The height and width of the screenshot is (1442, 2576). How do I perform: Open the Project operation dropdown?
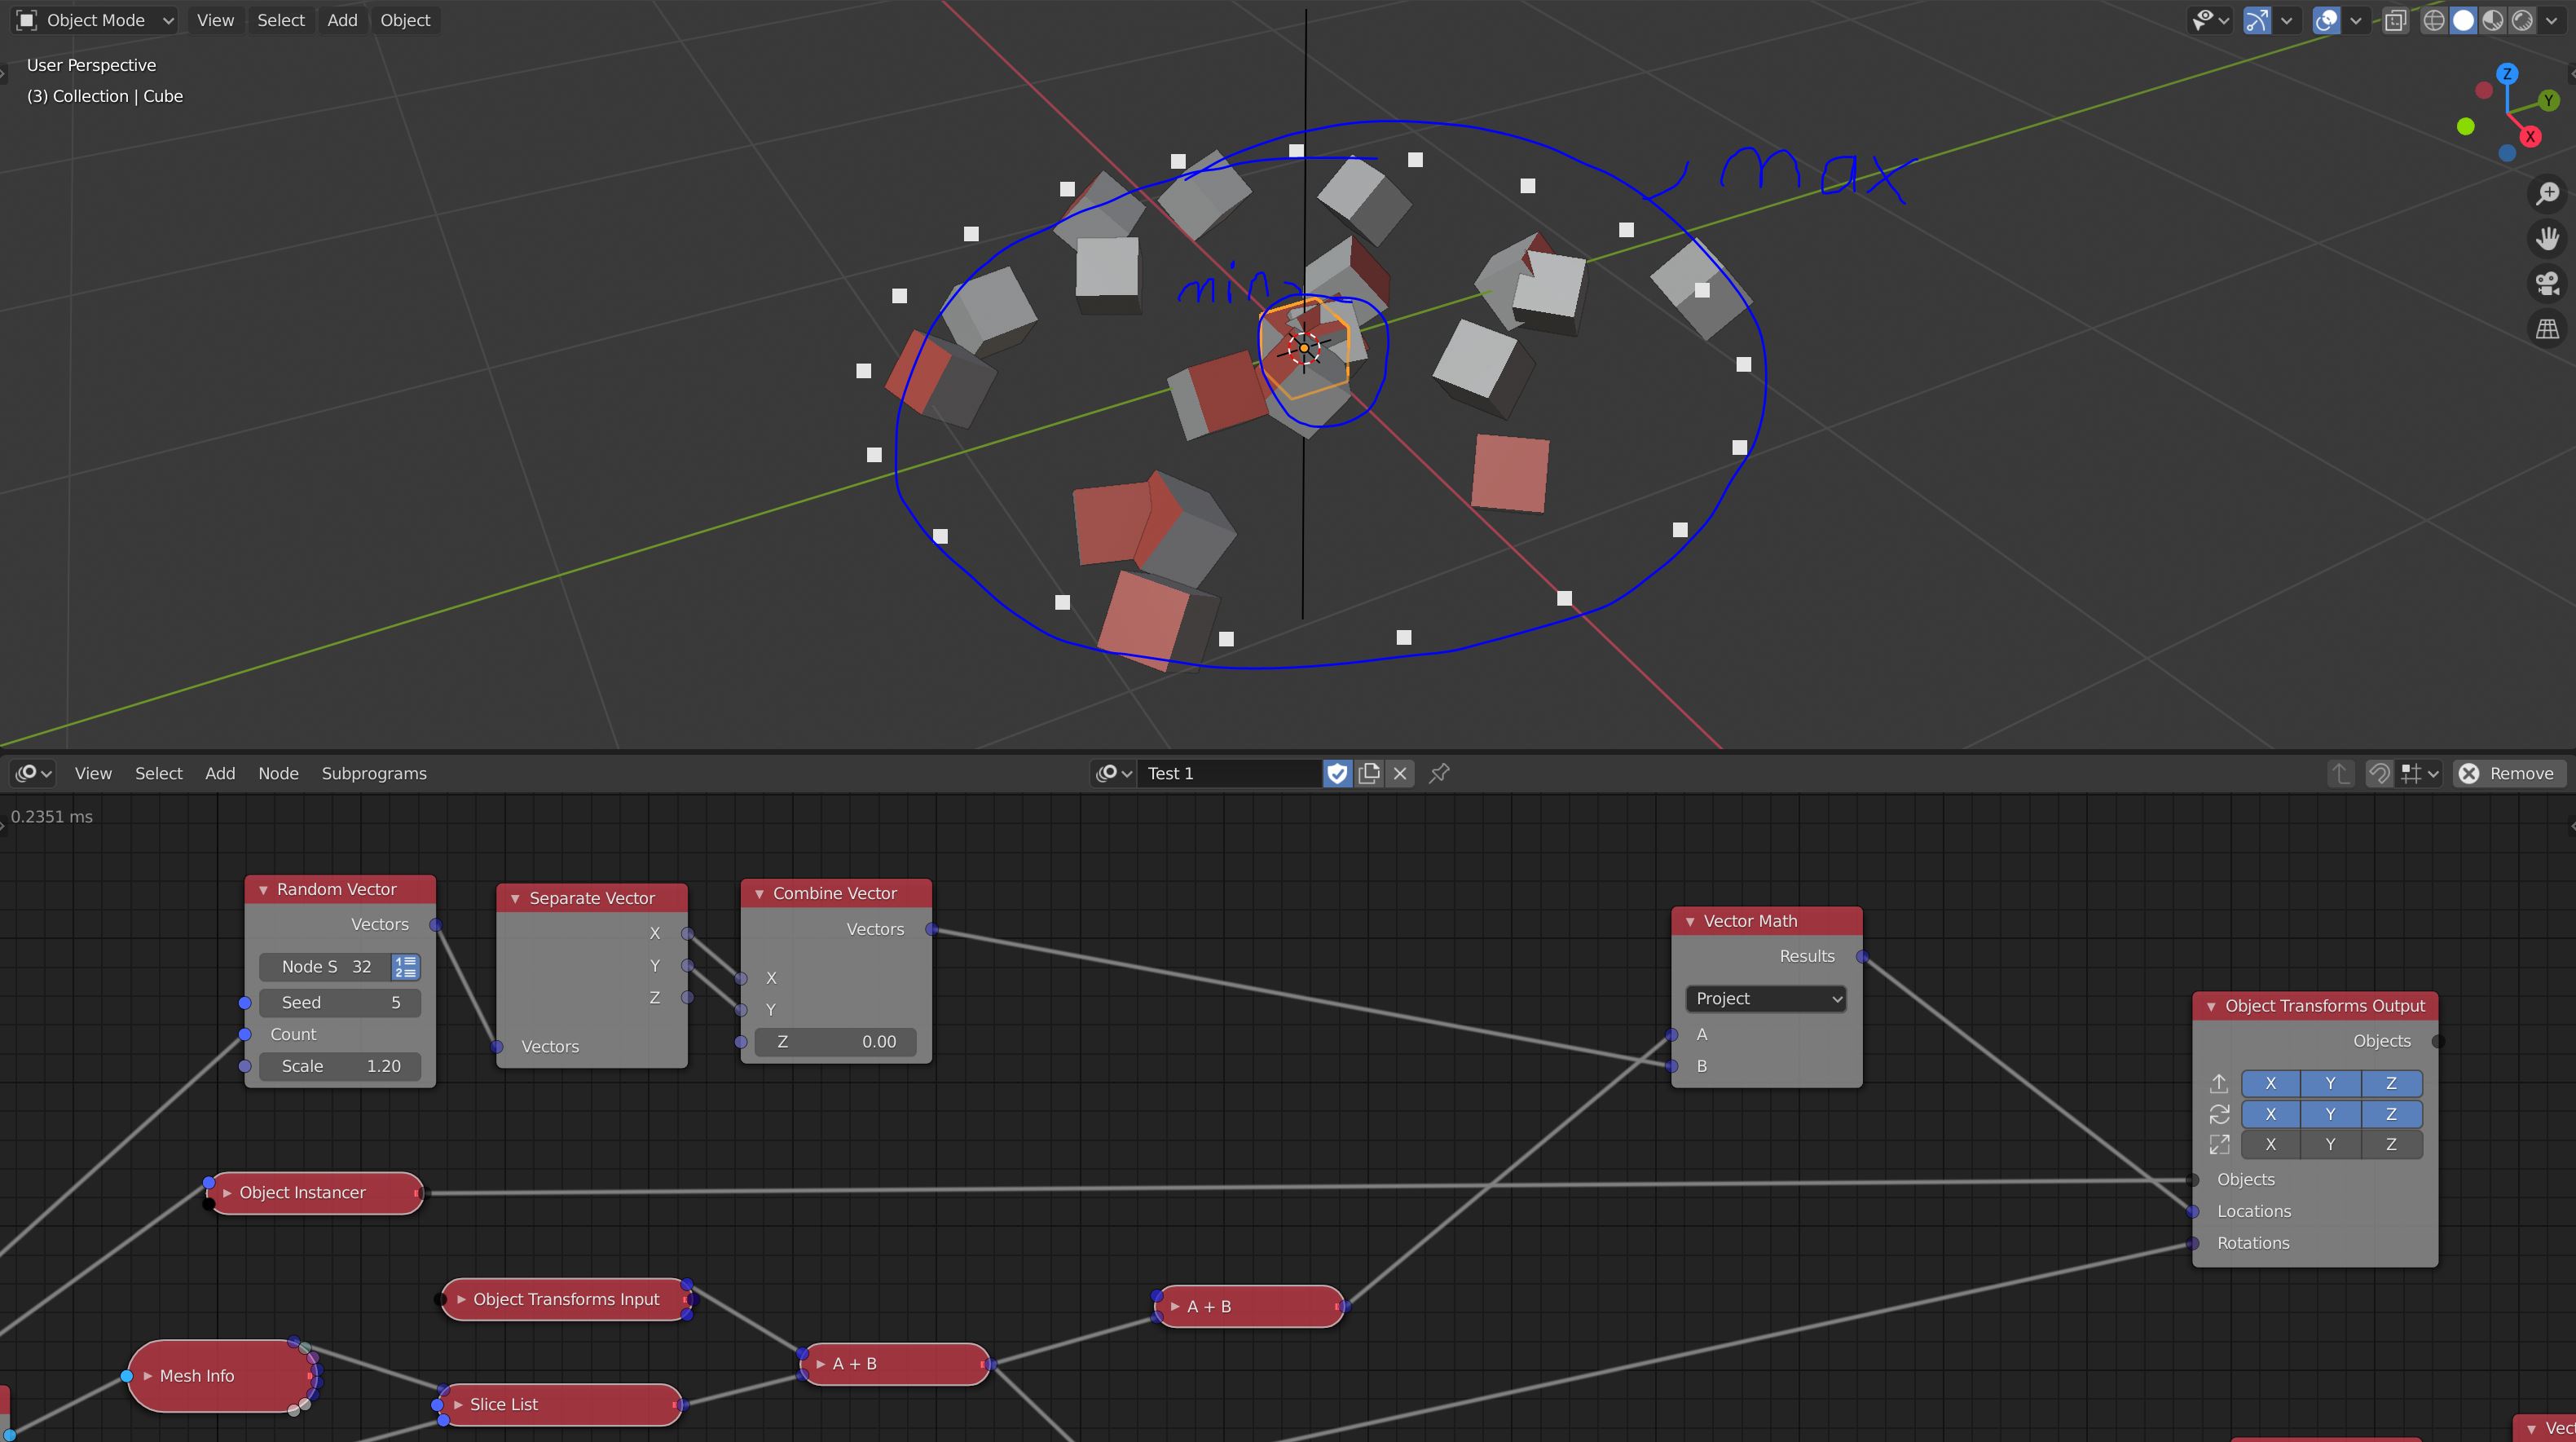[x=1766, y=999]
